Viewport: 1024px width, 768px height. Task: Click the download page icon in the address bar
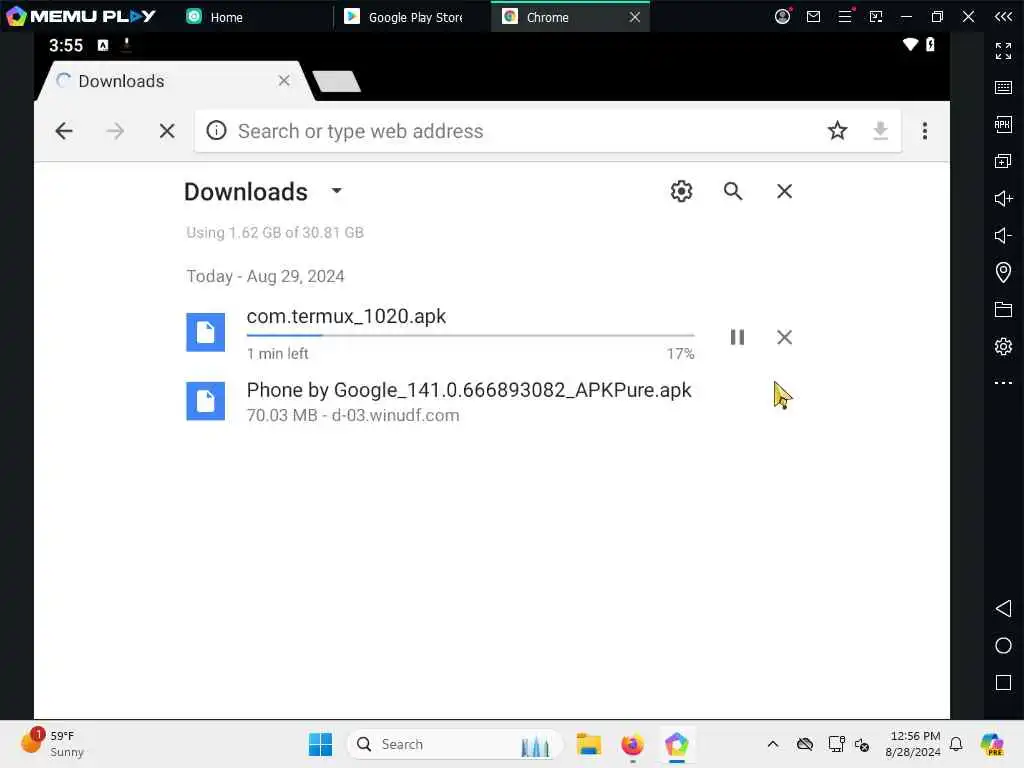coord(880,131)
